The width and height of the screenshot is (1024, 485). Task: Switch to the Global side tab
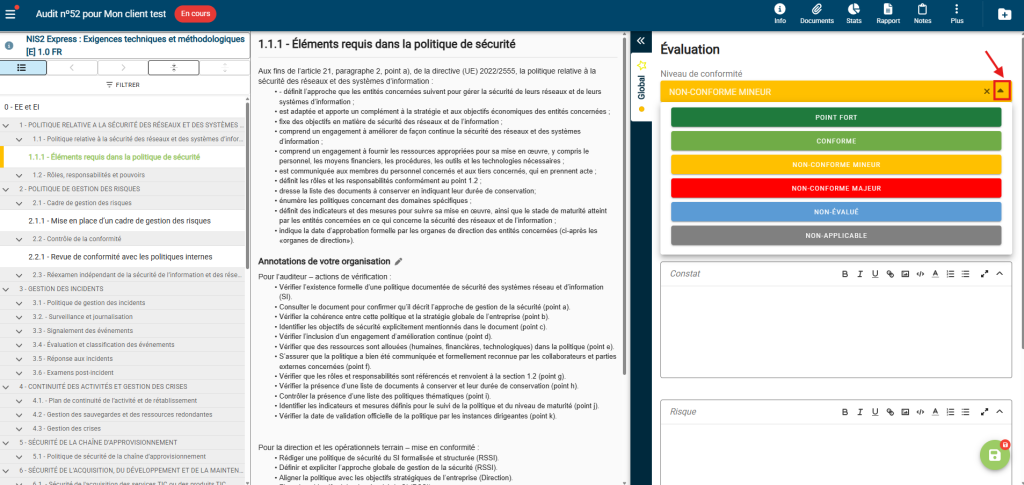tap(641, 90)
